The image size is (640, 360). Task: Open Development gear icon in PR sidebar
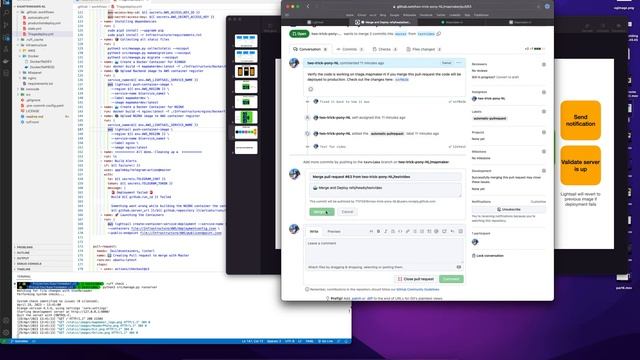pos(544,171)
